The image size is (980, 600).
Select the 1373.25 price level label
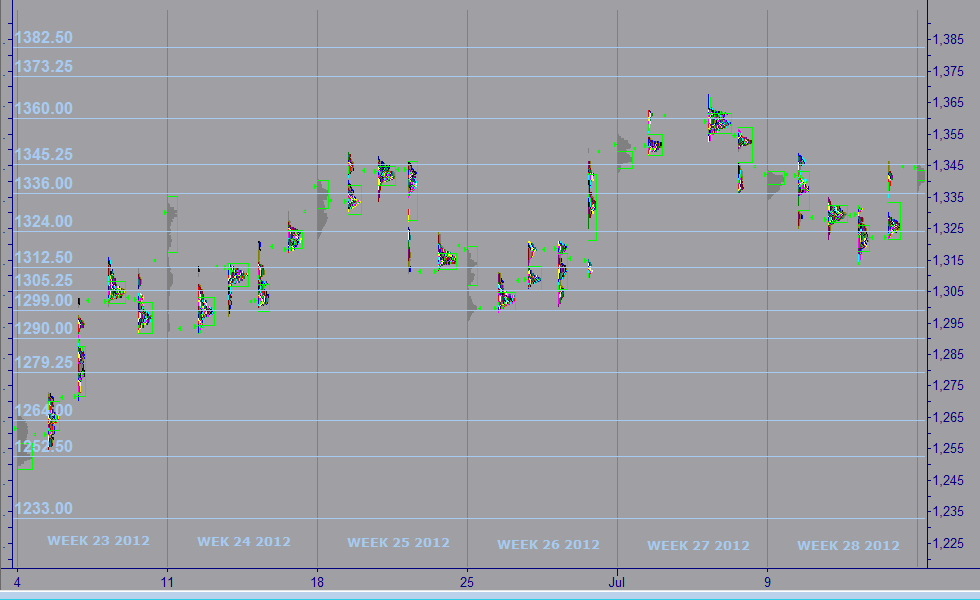pyautogui.click(x=43, y=67)
